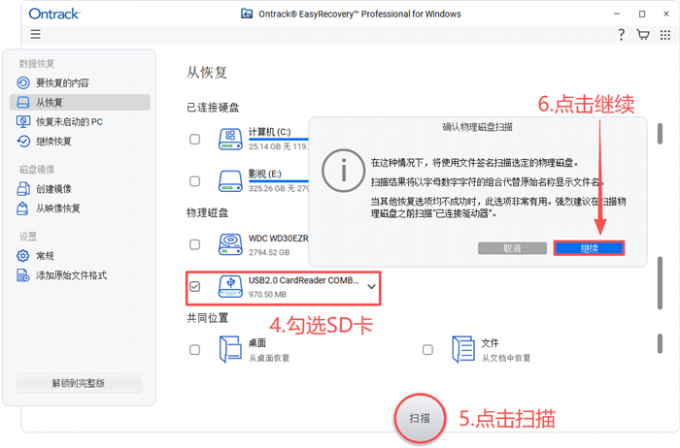Expand the USB2.0 CardReader chevron
Screen dimensions: 680x448
coord(371,287)
